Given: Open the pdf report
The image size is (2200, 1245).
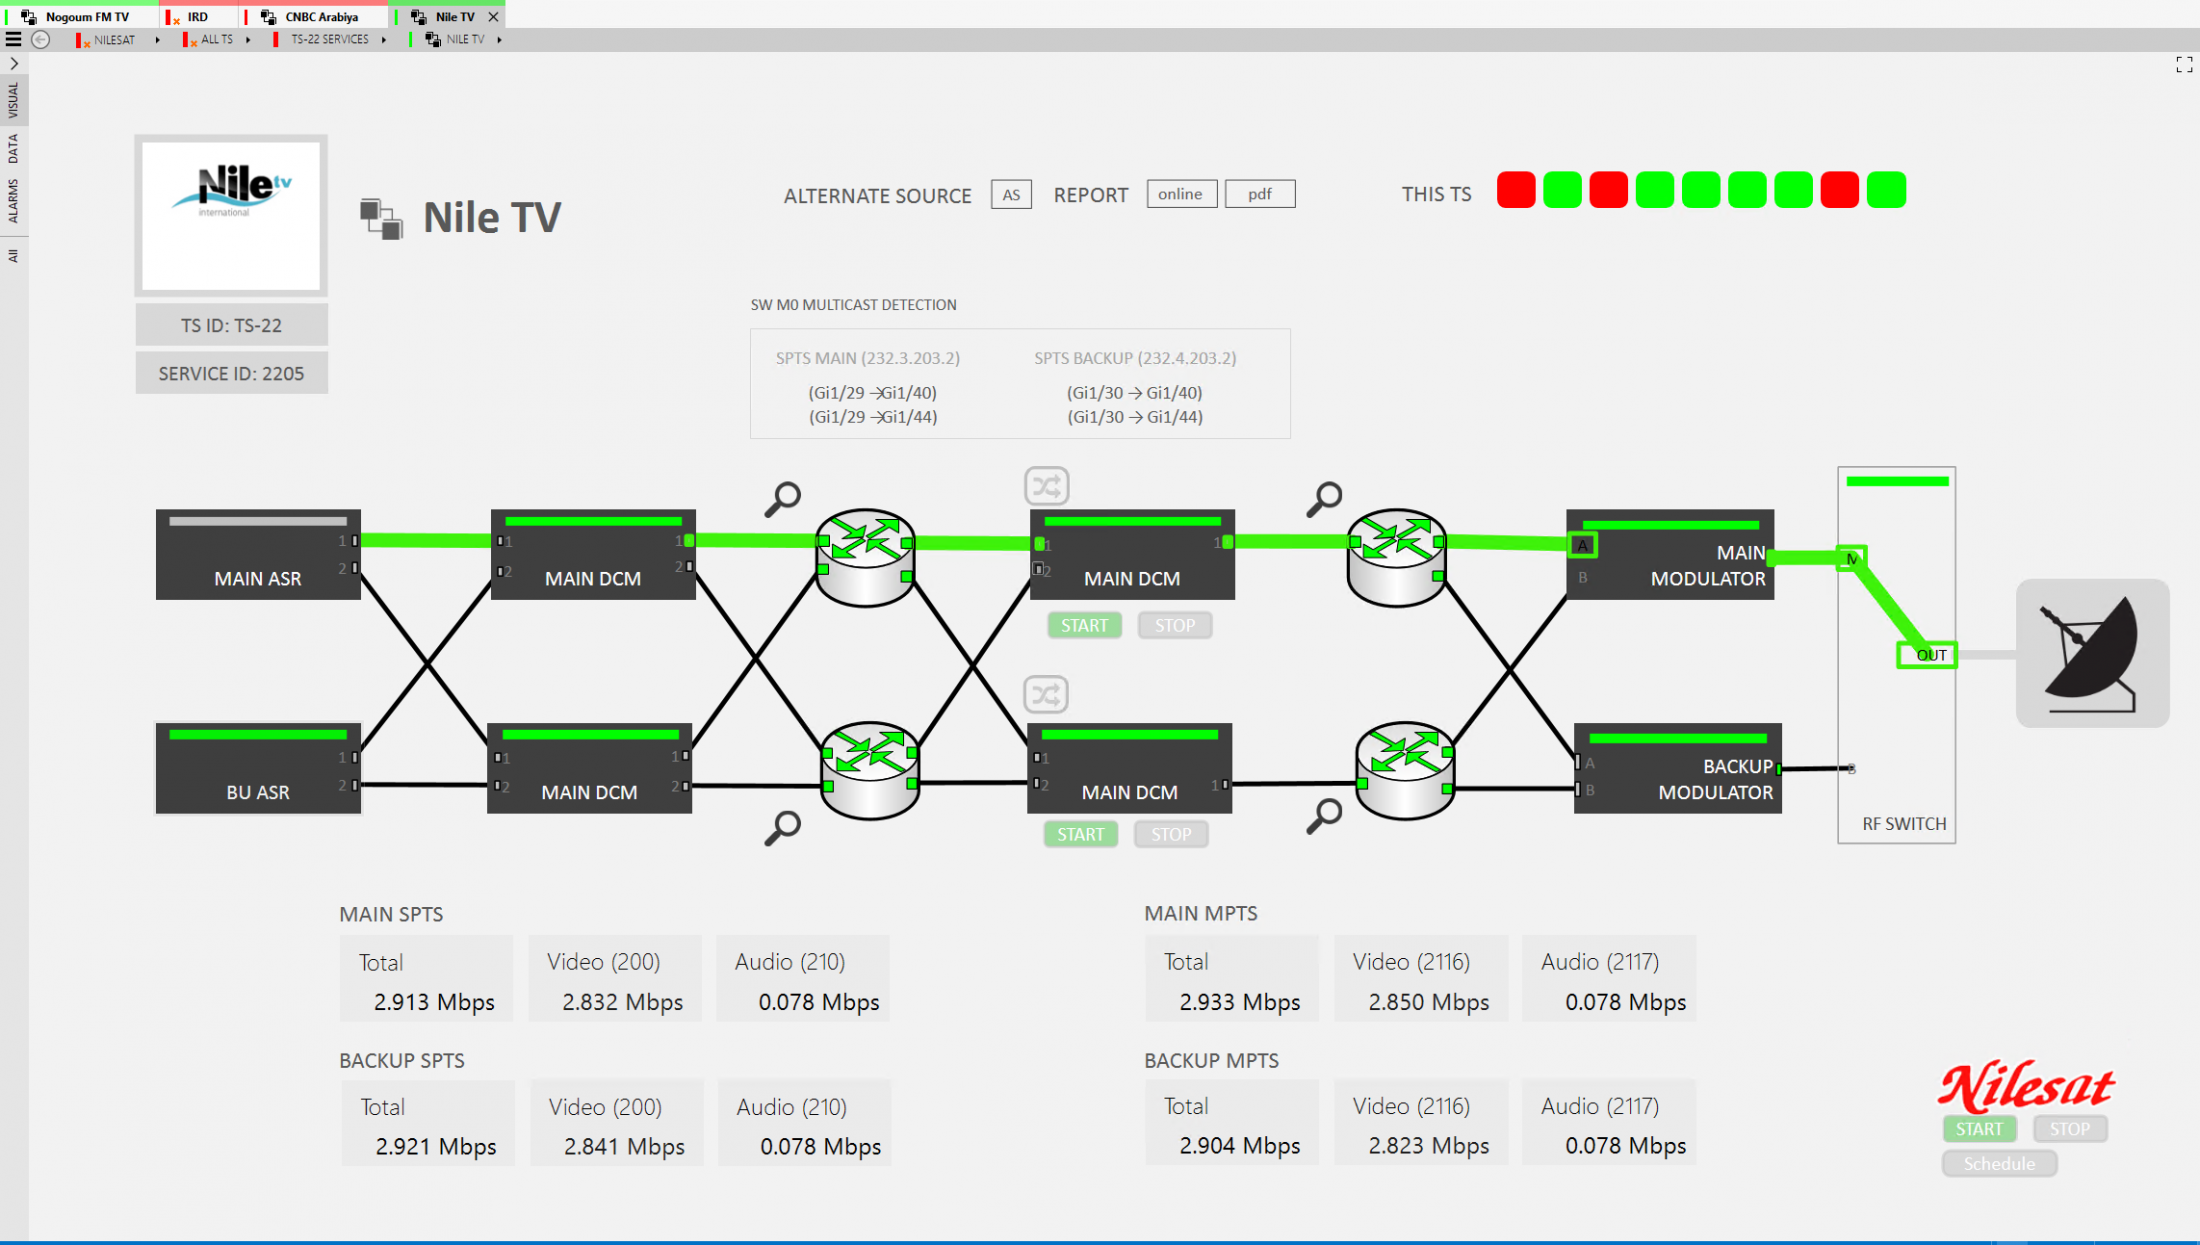Looking at the screenshot, I should (1260, 194).
